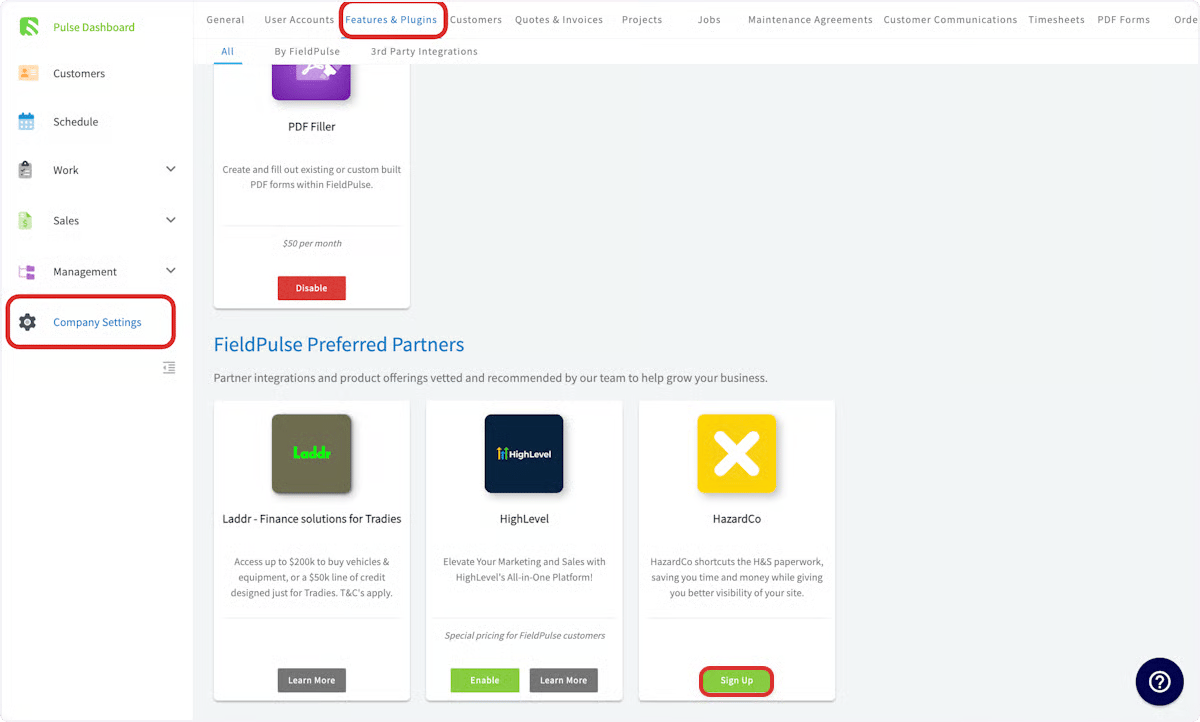Click the PDF Filler purple icon
The image size is (1200, 722).
coord(311,80)
